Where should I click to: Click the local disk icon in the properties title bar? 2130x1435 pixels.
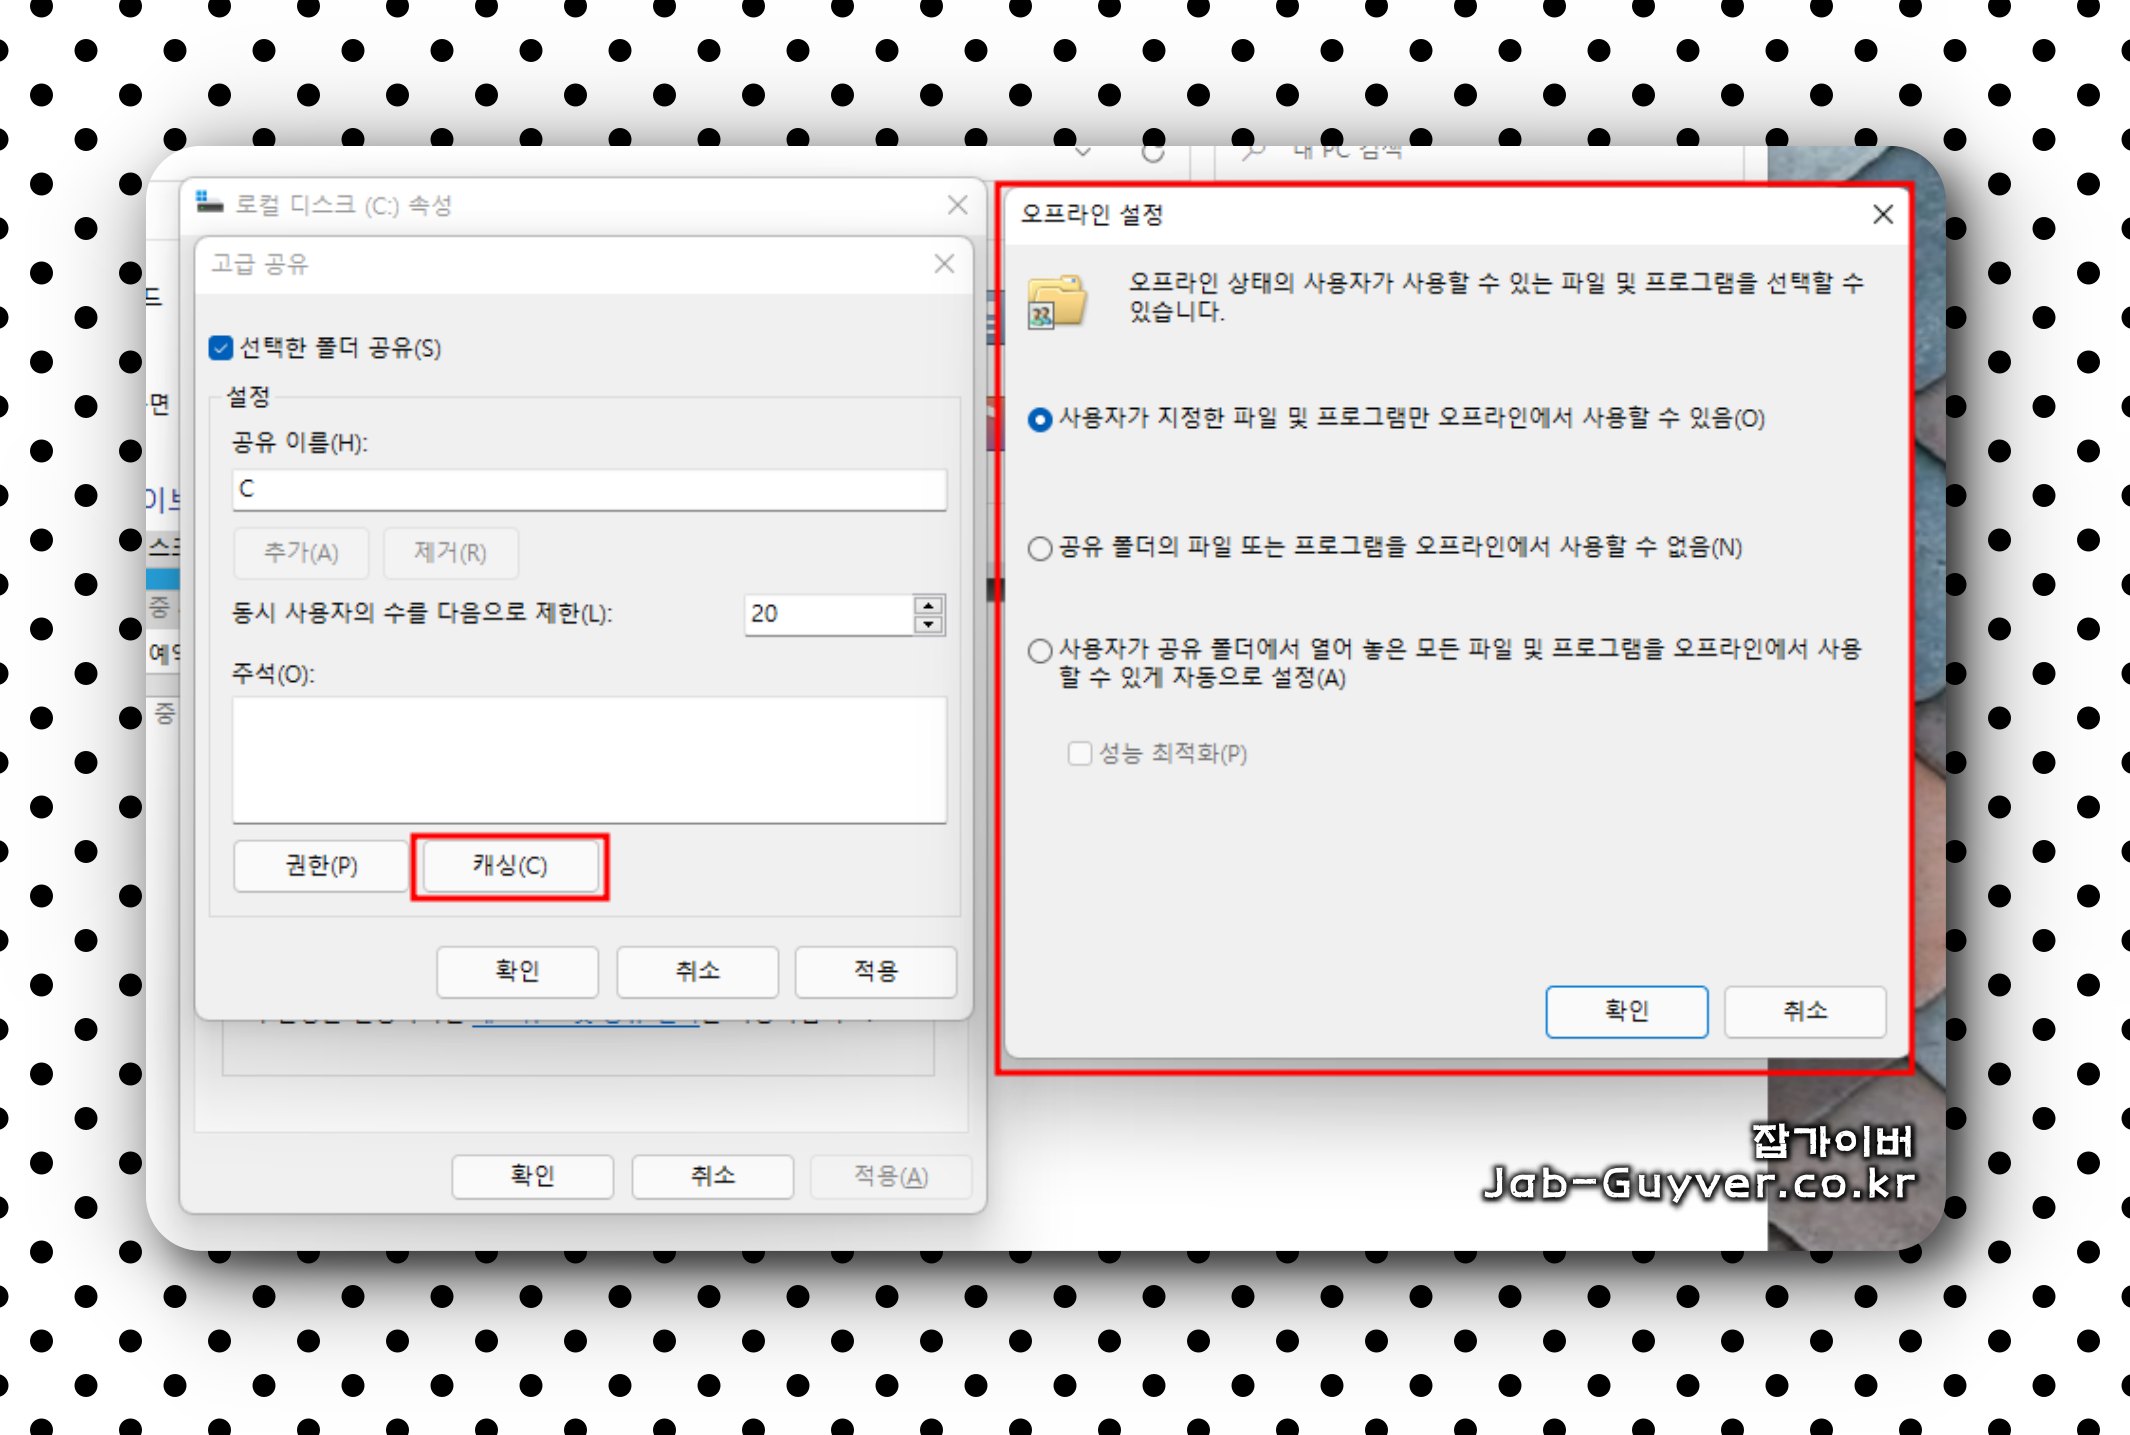(x=209, y=204)
